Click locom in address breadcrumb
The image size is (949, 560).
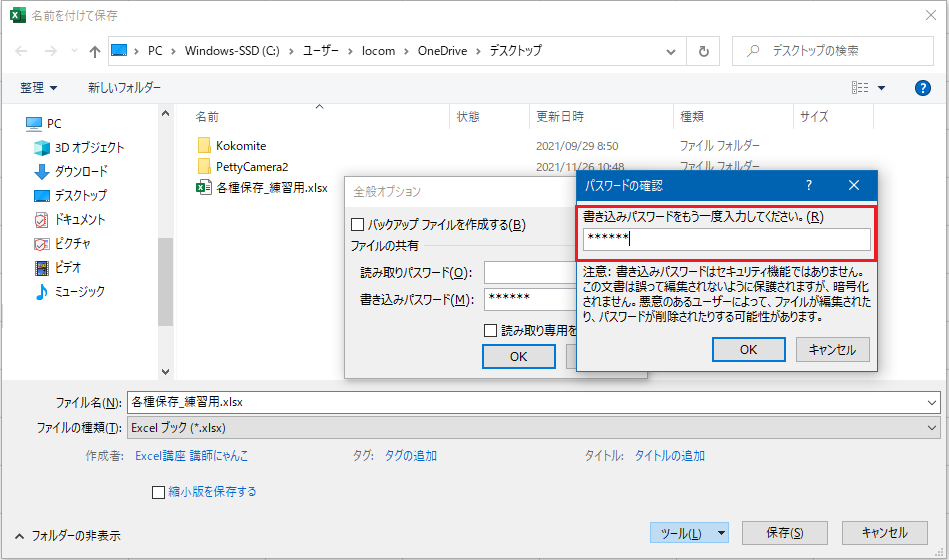[378, 51]
